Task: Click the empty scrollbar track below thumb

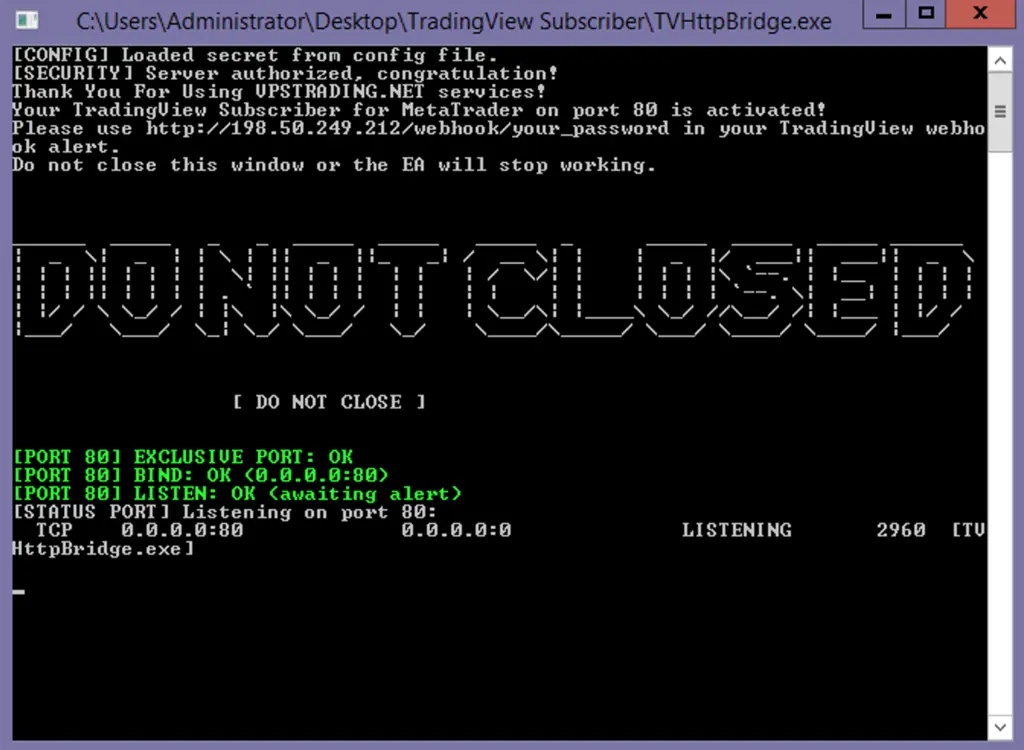Action: (x=1000, y=431)
